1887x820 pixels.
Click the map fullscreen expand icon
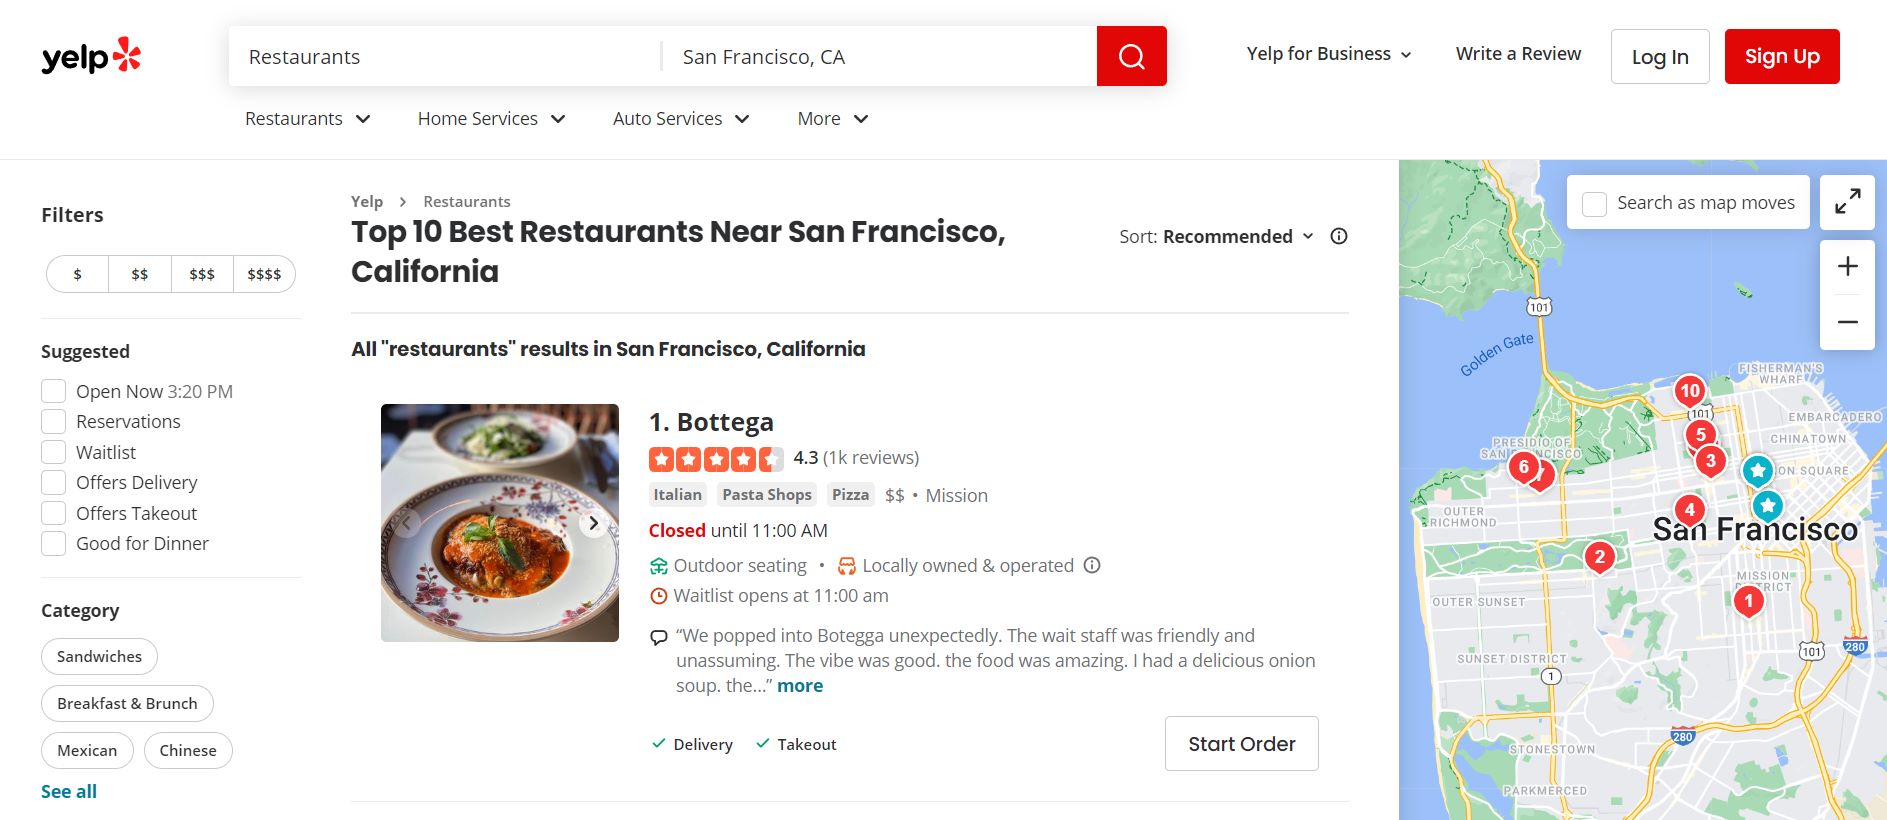1847,201
